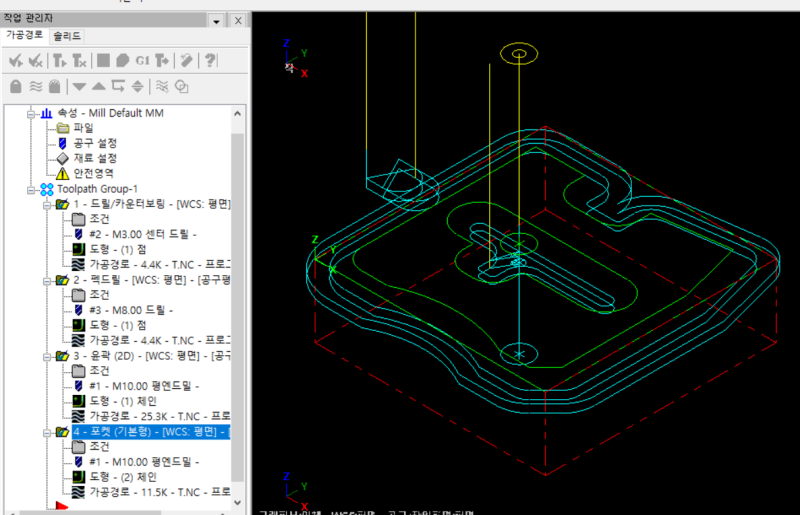Switch to the 가공경로 tab
Viewport: 800px width, 515px height.
click(23, 36)
